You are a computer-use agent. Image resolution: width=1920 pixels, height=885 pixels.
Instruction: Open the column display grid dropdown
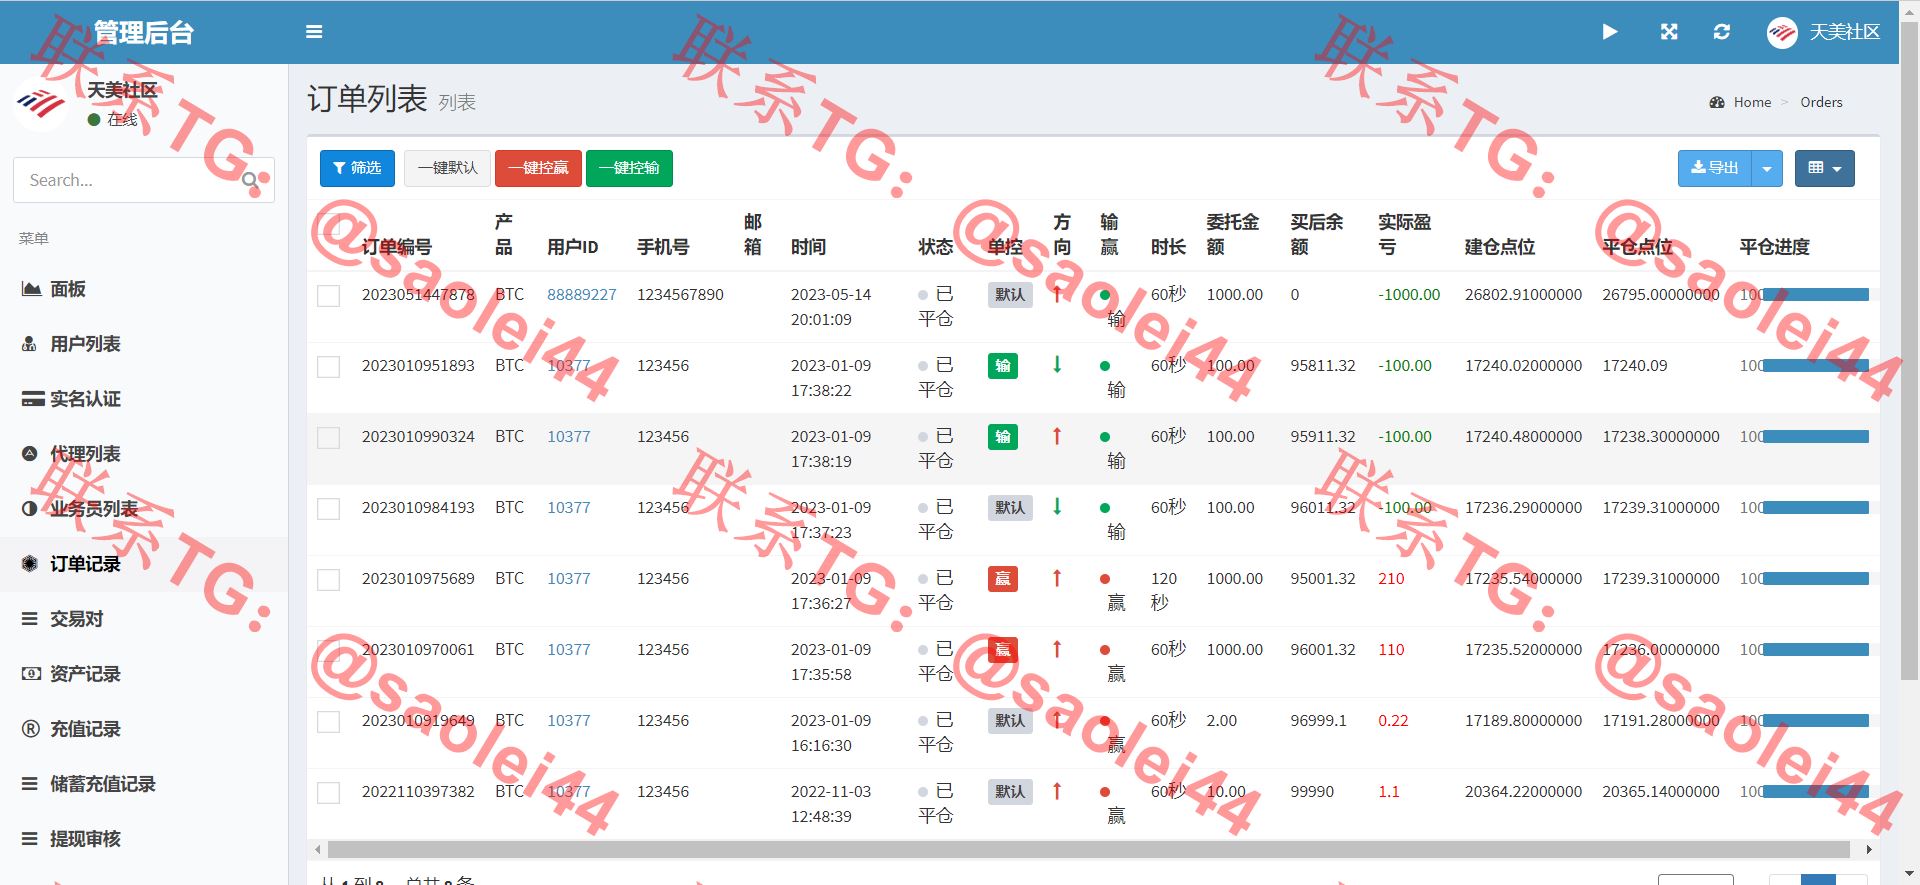coord(1825,168)
